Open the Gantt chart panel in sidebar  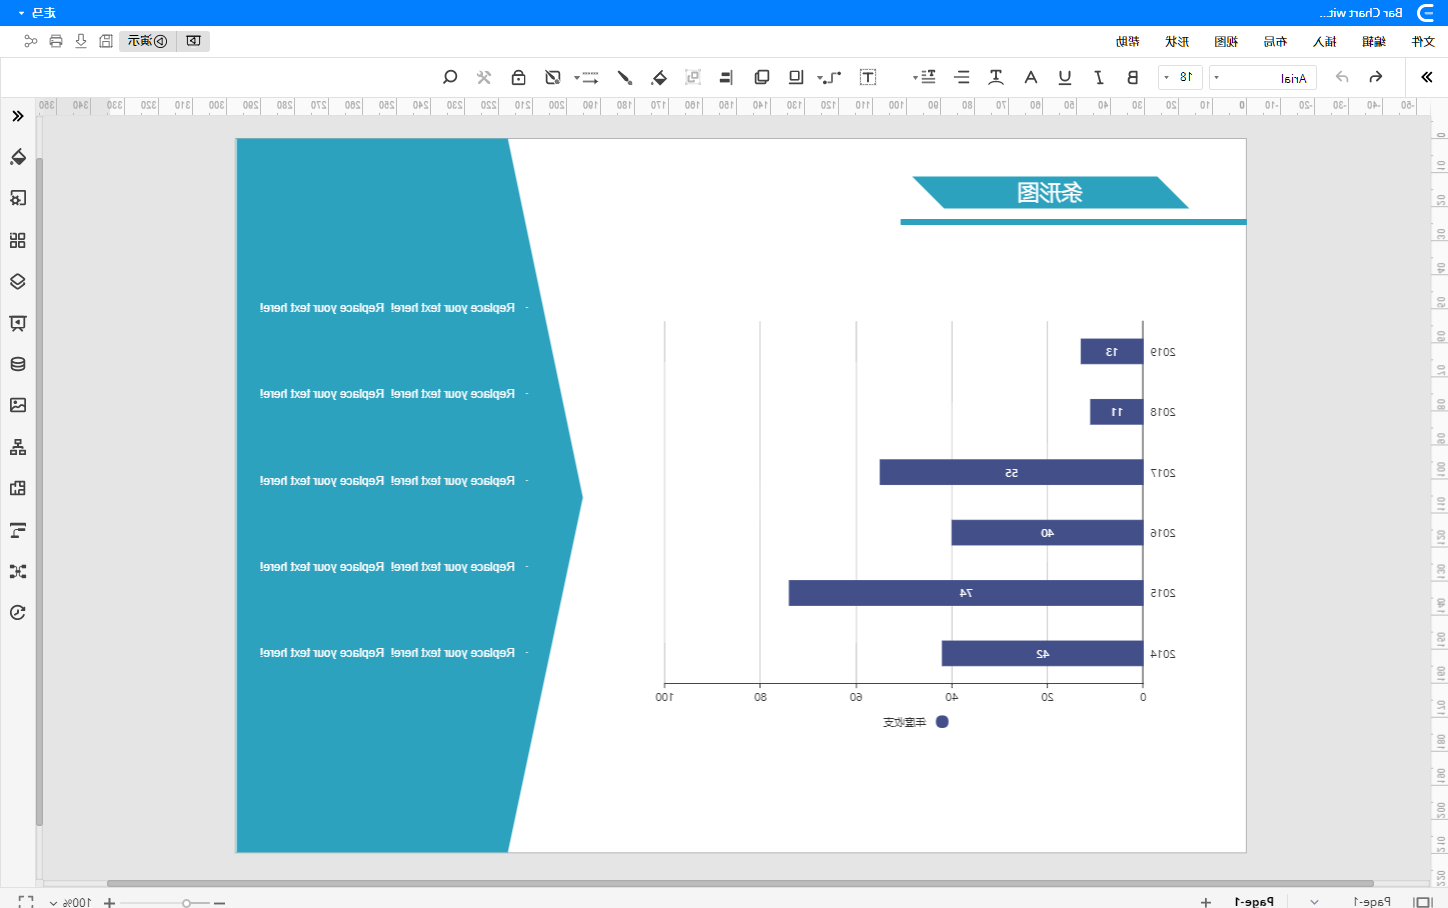pos(18,530)
